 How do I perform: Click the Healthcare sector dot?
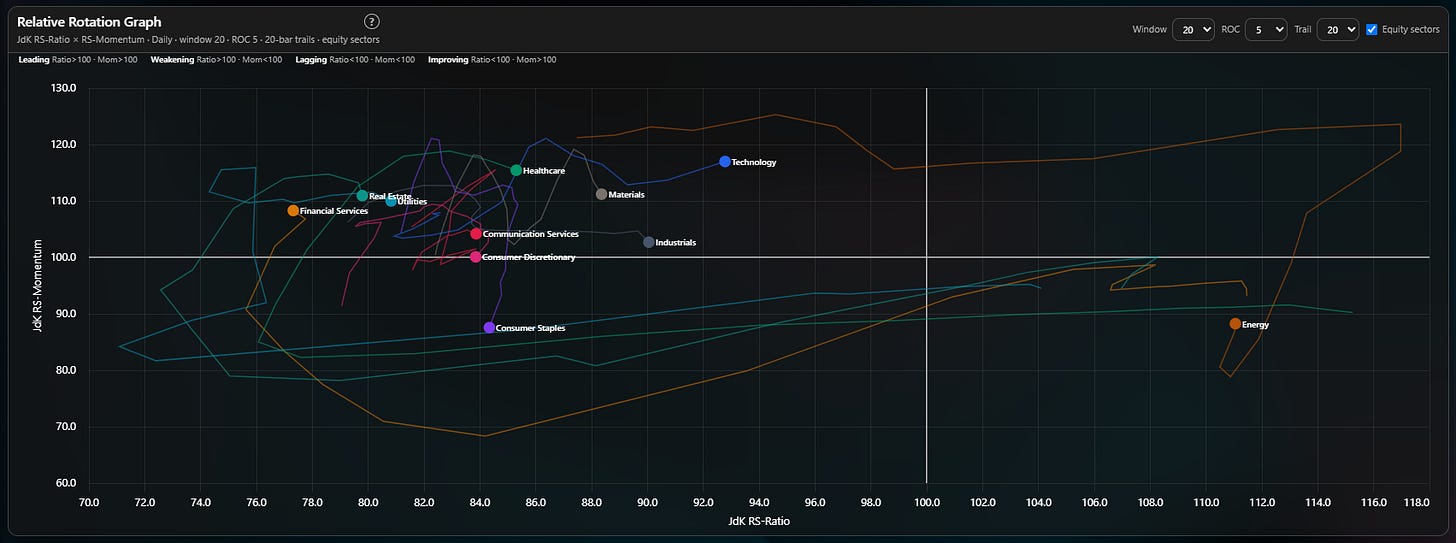point(516,171)
